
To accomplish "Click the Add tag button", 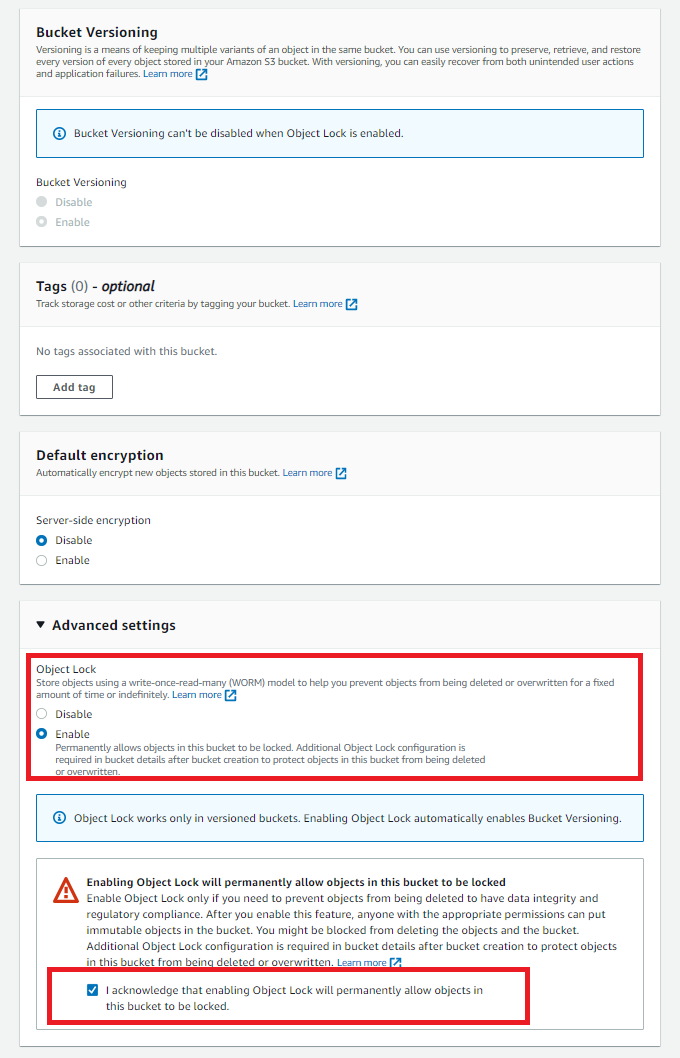I will point(74,387).
